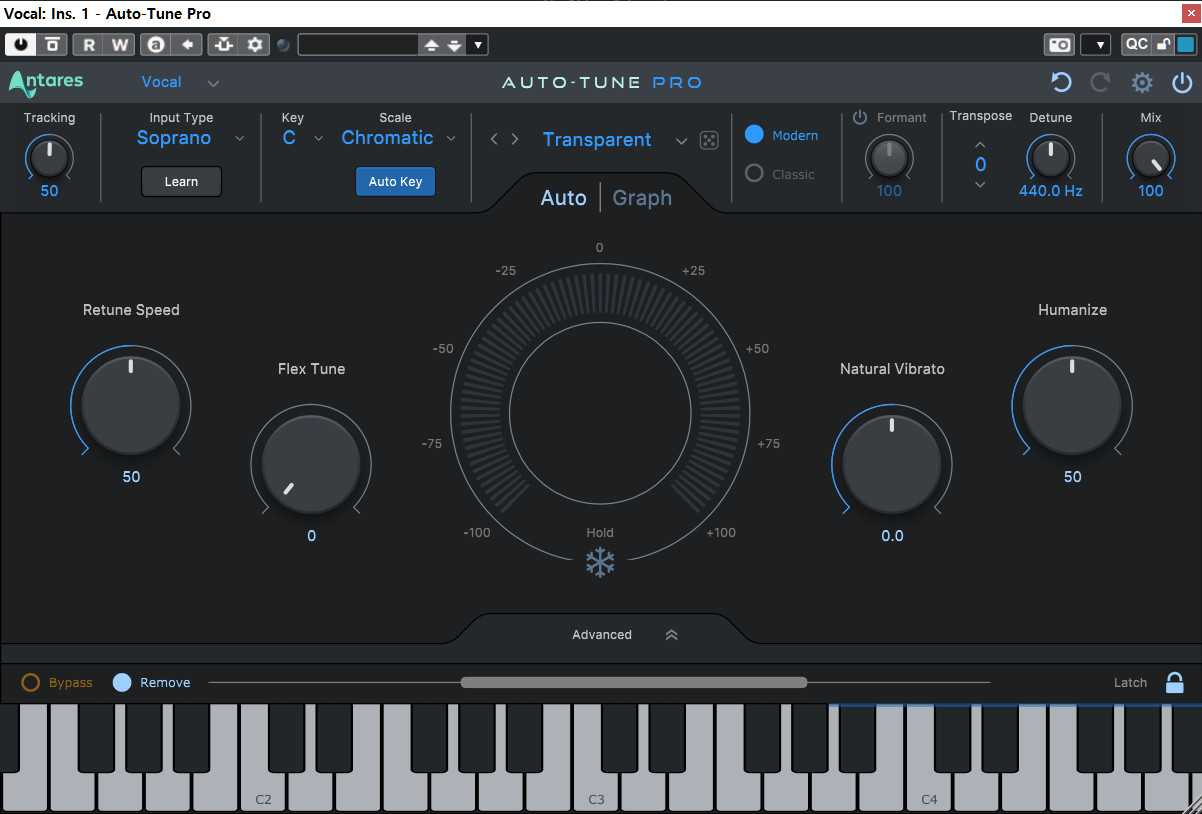Viewport: 1202px width, 814px height.
Task: Click the Auto Key button
Action: 396,181
